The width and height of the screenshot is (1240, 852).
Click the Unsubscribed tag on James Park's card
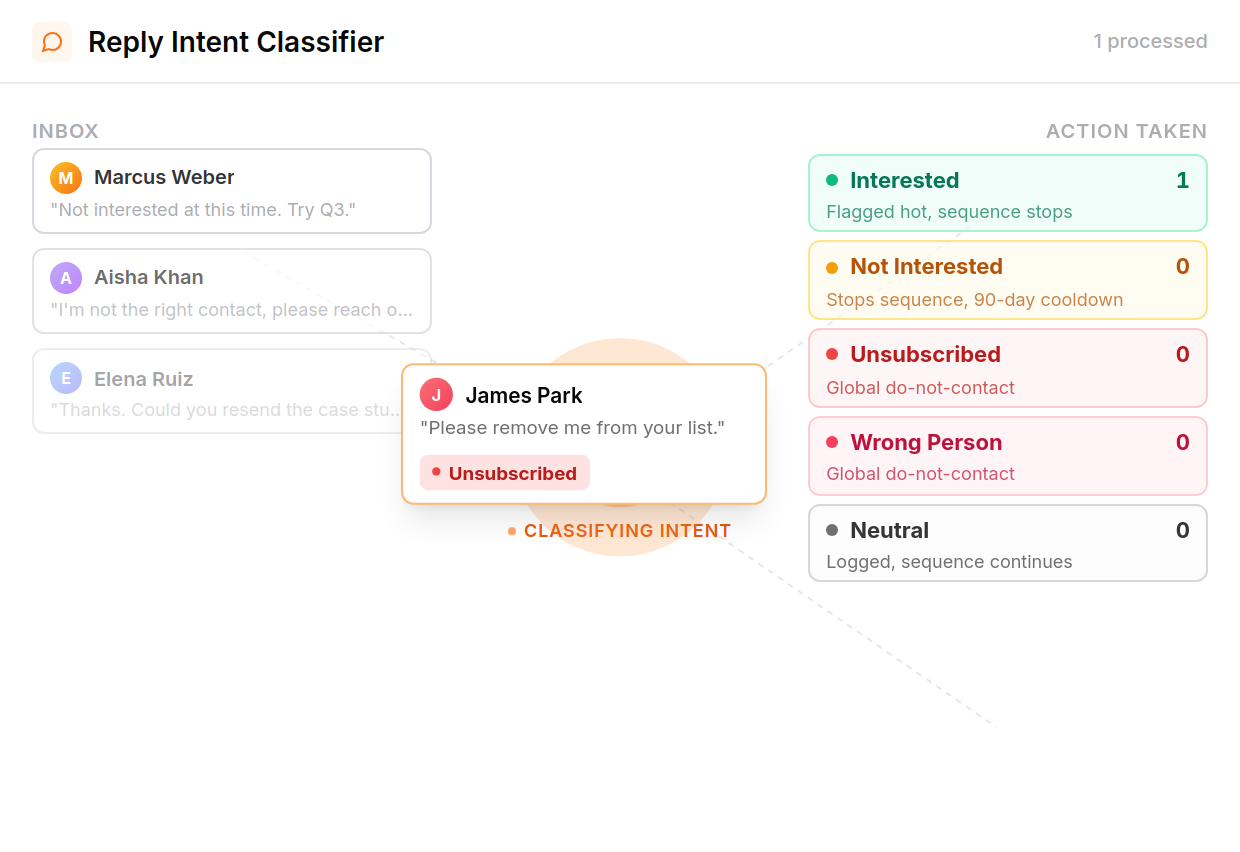(505, 473)
